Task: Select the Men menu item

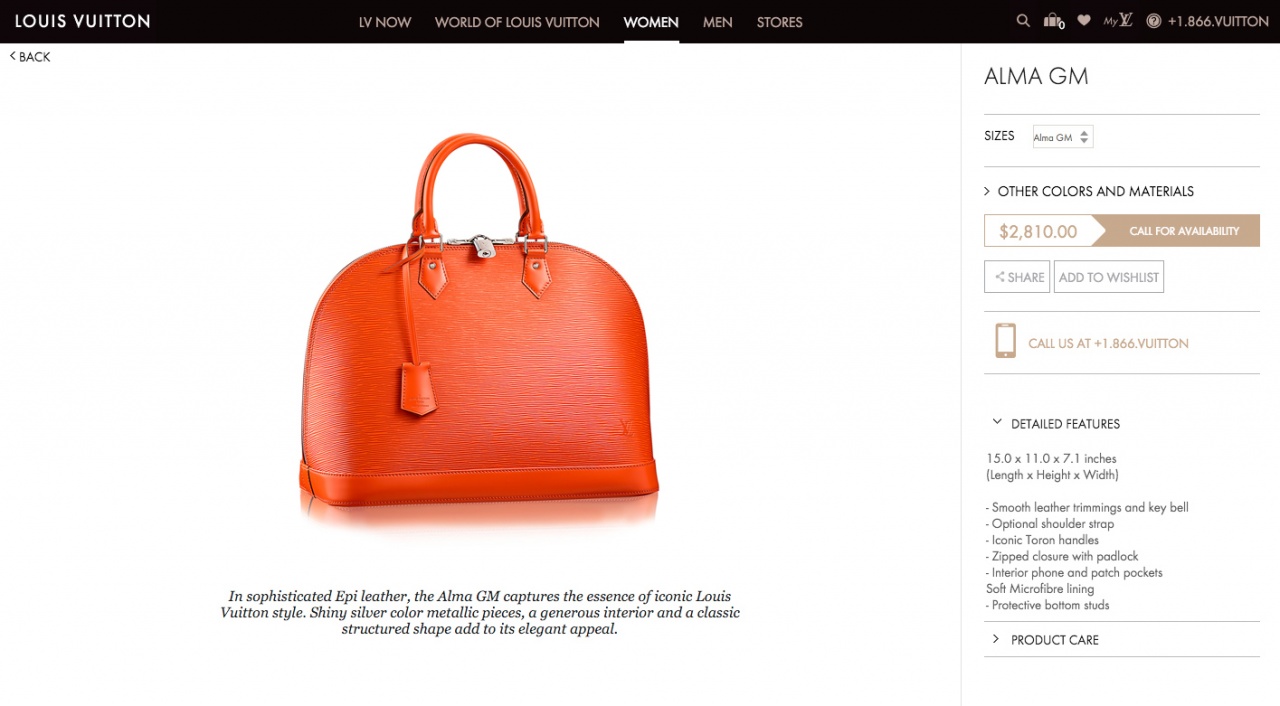Action: pyautogui.click(x=718, y=22)
